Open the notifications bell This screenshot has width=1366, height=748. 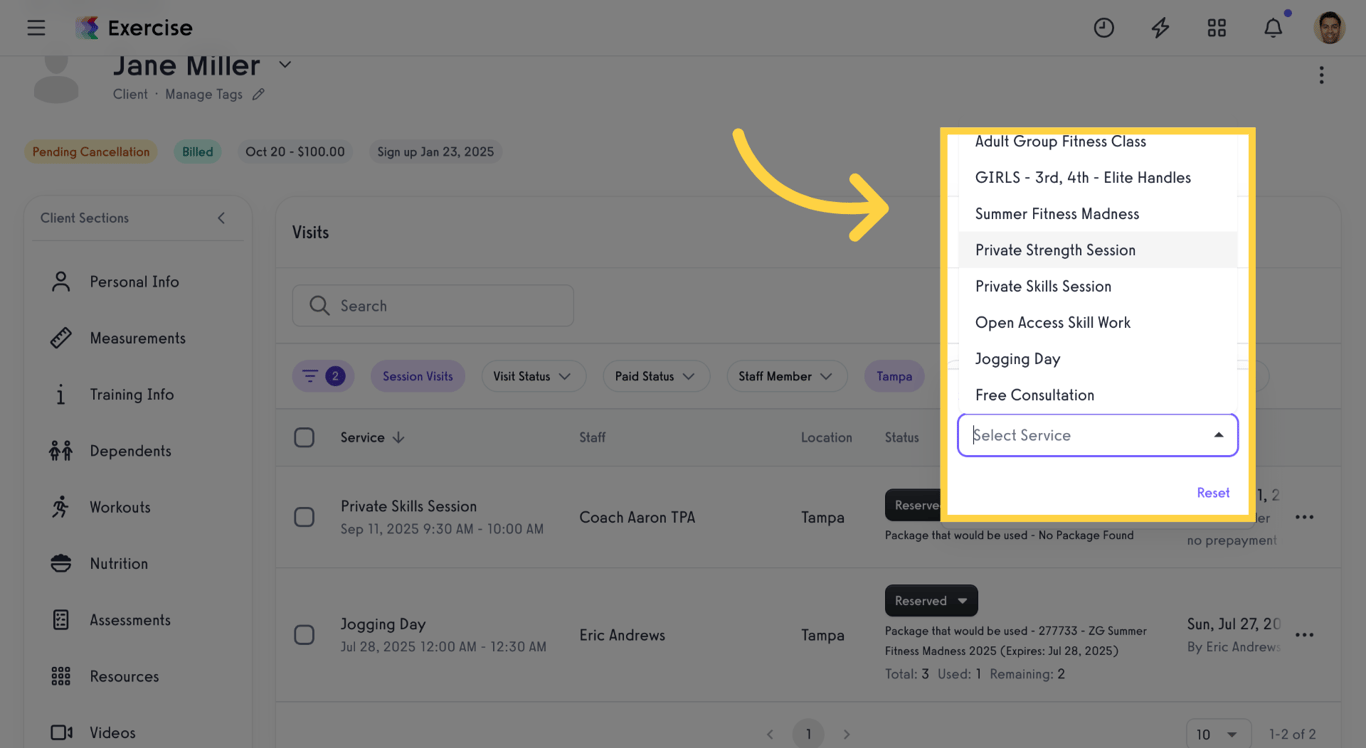click(1273, 28)
